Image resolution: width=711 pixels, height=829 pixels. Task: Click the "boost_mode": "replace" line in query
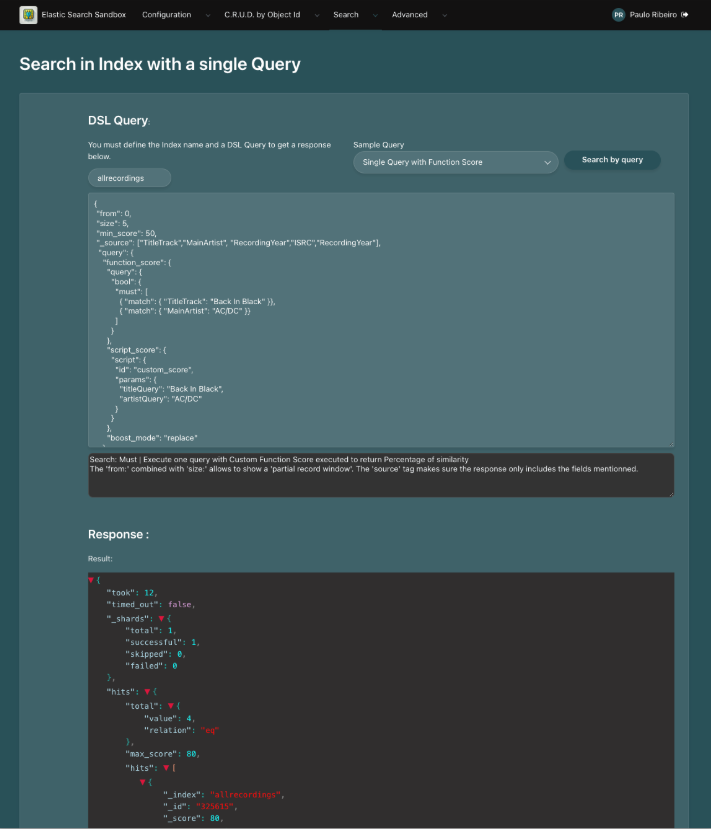pyautogui.click(x=152, y=438)
